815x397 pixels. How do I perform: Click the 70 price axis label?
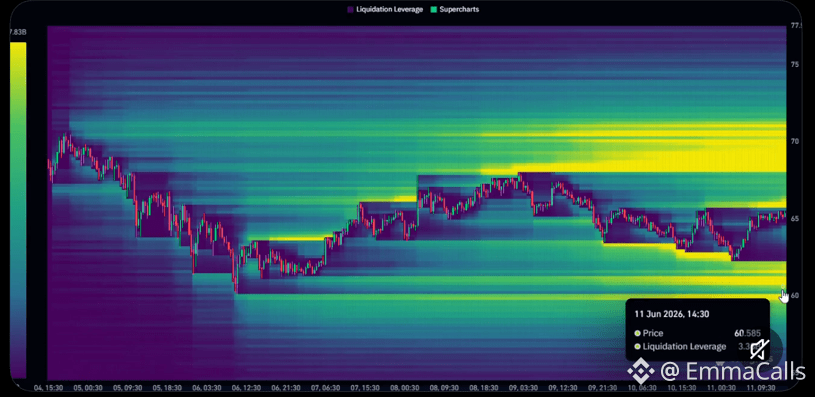coord(795,141)
